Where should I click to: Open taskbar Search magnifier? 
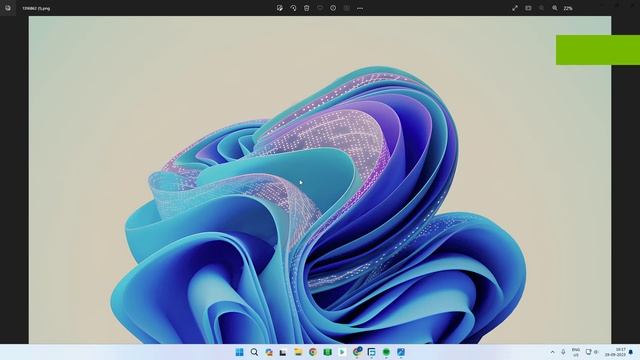coord(254,352)
